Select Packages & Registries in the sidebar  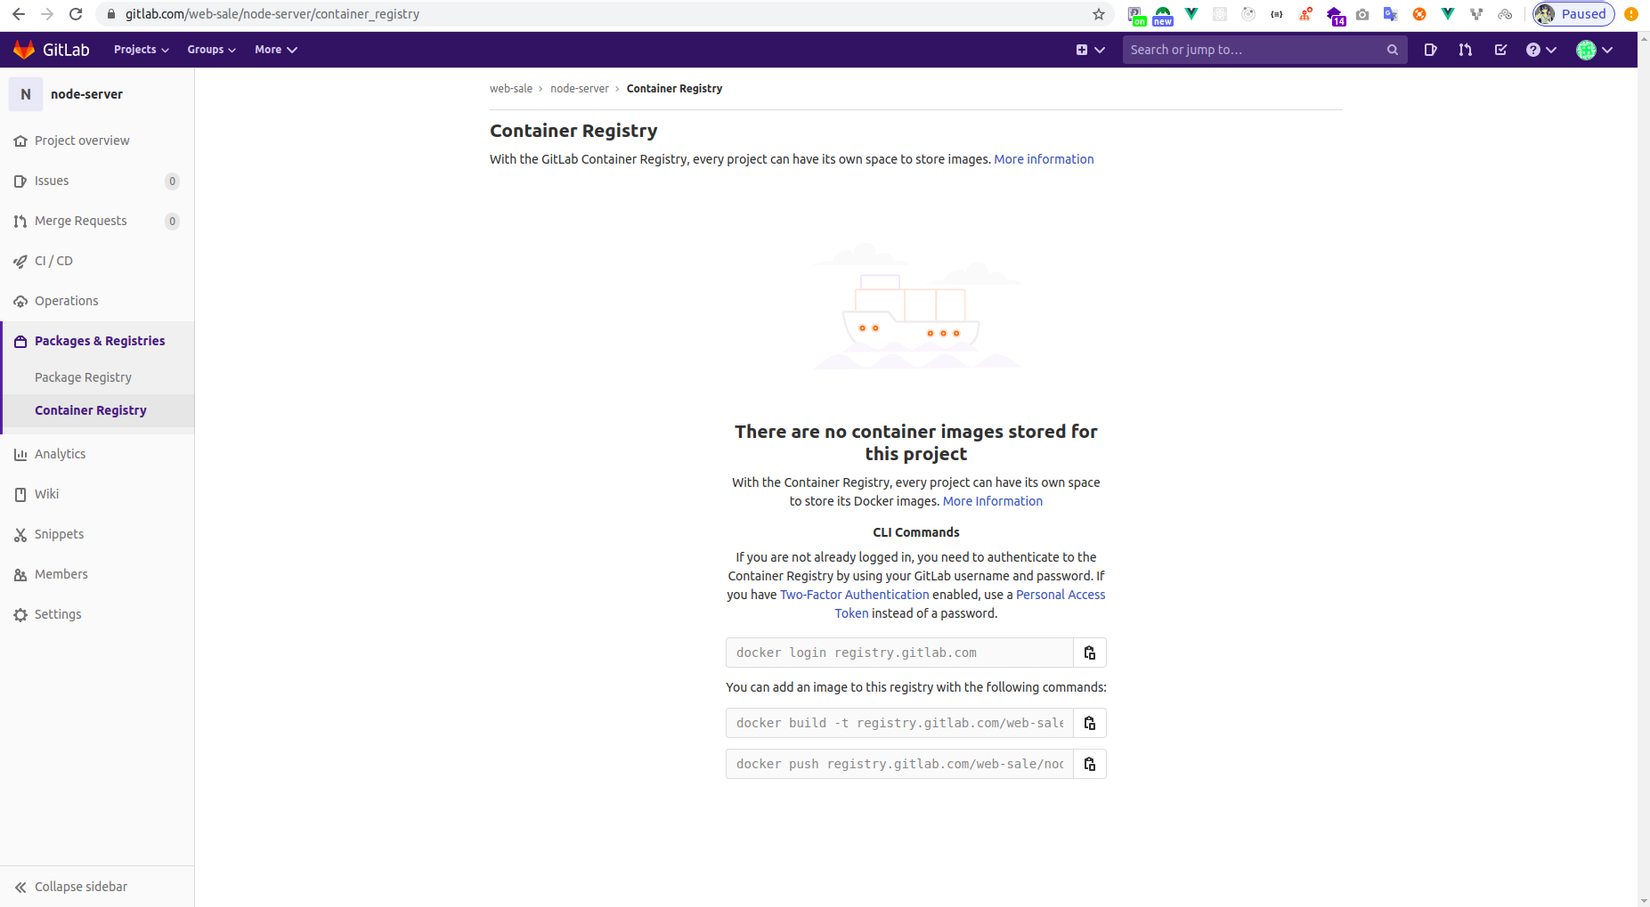click(97, 341)
